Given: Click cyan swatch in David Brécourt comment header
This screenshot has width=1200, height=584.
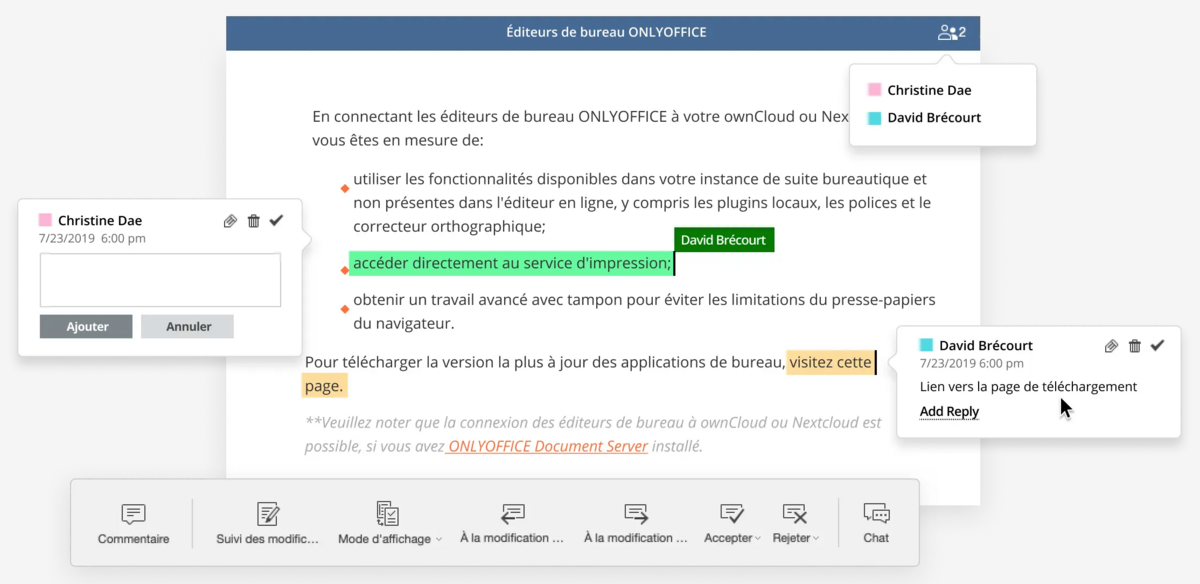Looking at the screenshot, I should pyautogui.click(x=926, y=345).
